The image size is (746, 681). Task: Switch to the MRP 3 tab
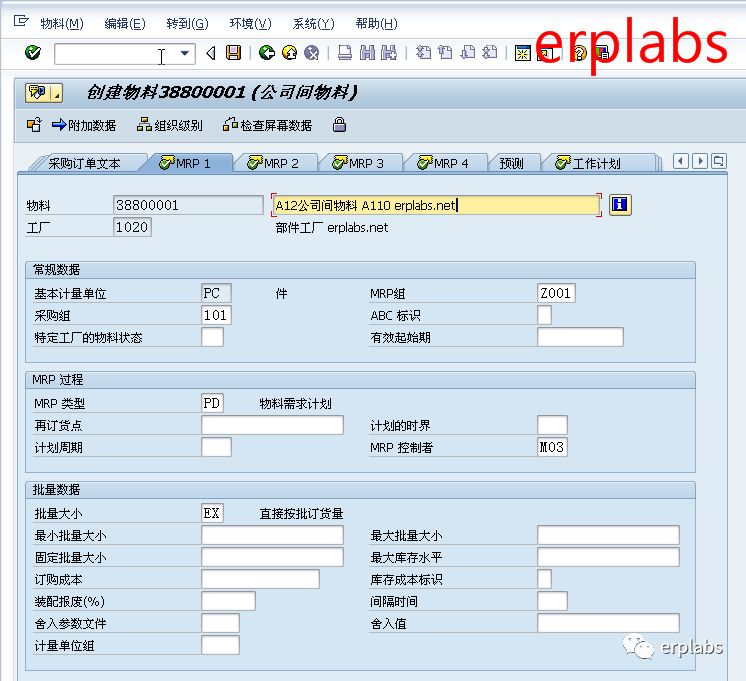359,163
